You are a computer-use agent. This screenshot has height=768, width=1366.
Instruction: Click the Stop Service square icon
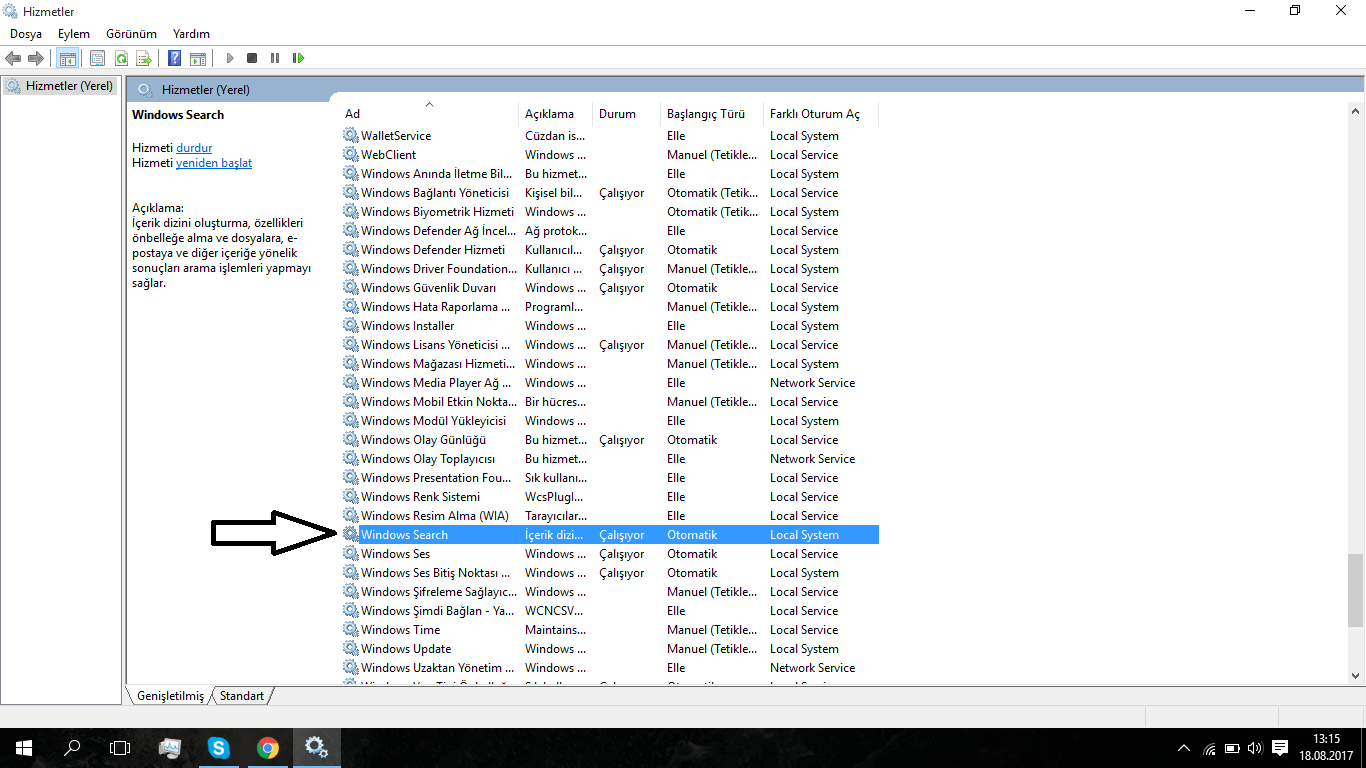point(252,58)
